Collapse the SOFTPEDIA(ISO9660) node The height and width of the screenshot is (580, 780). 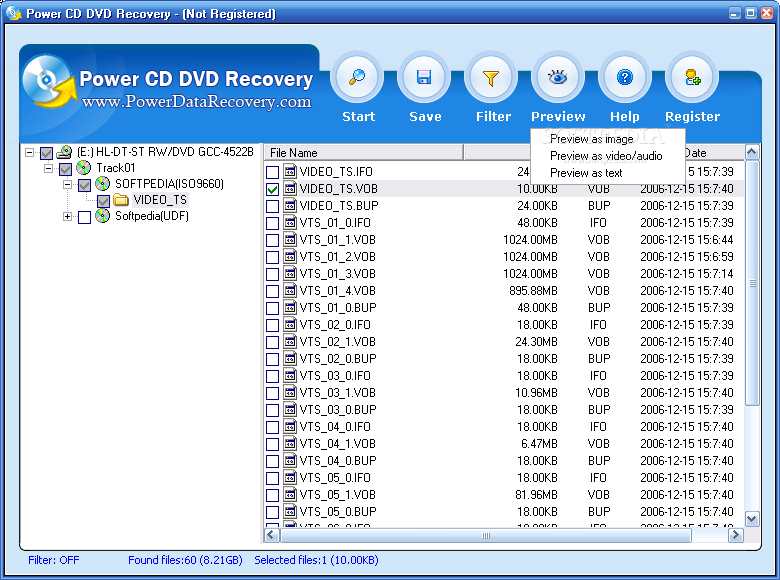pos(67,185)
